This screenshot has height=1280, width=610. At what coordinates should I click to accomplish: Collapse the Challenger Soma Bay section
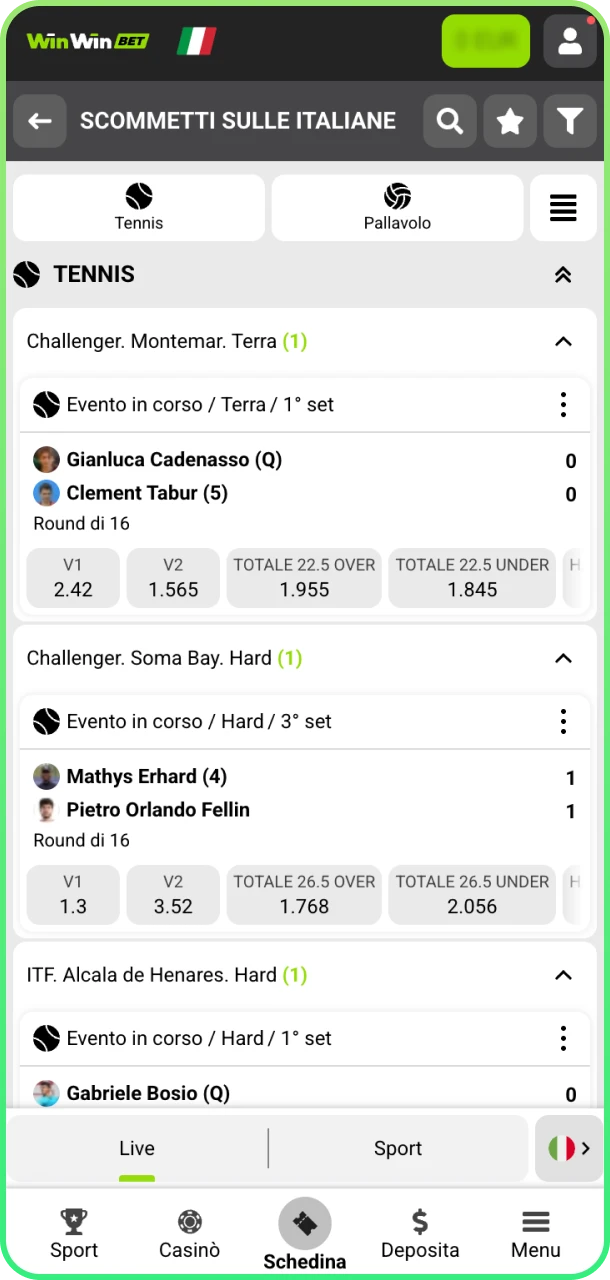563,658
